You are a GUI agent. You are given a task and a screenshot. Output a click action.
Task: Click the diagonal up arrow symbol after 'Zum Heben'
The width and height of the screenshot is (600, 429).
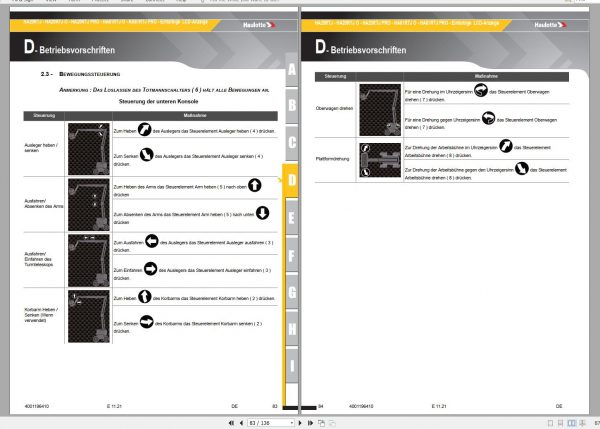pyautogui.click(x=144, y=129)
